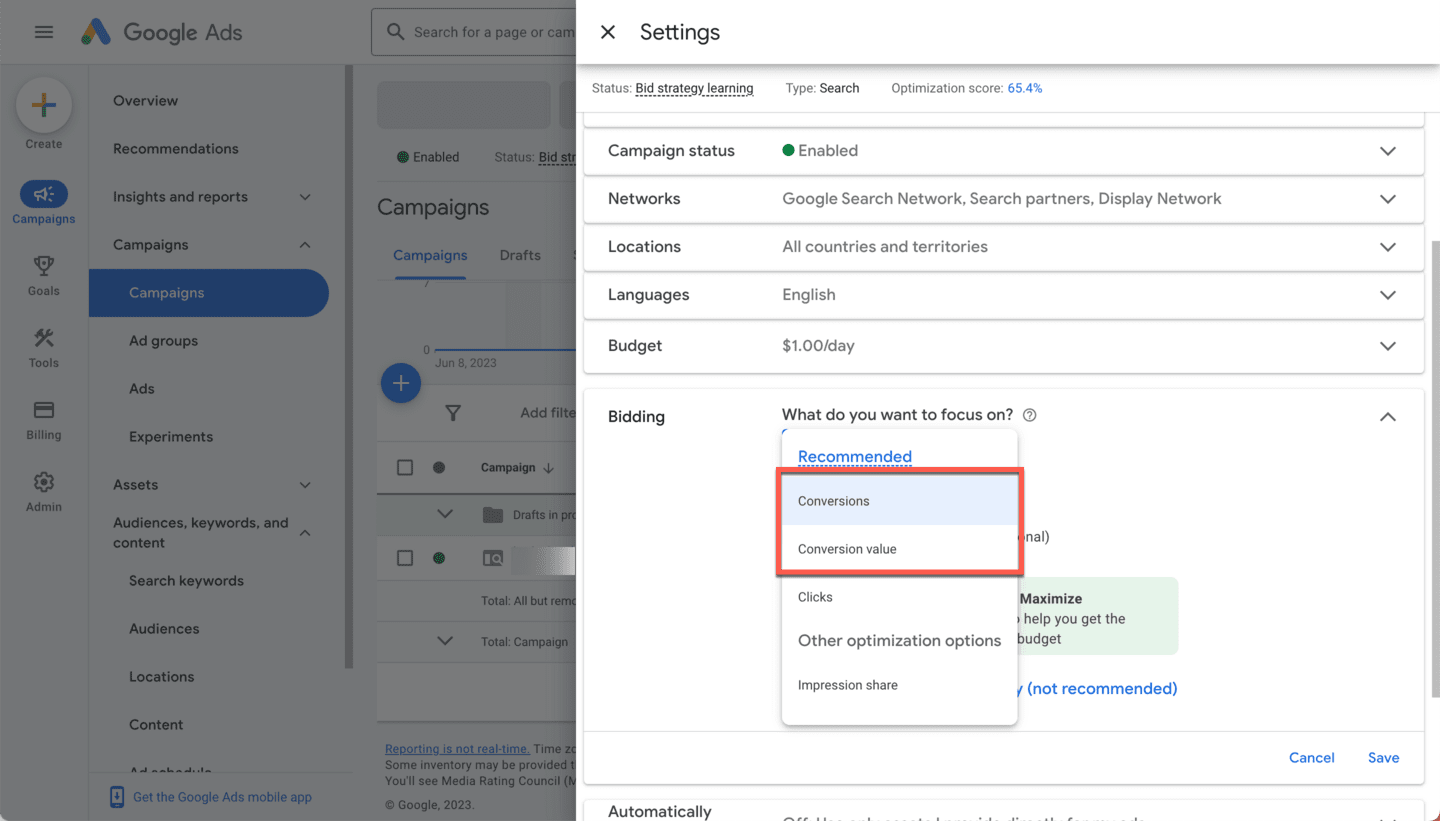Image resolution: width=1440 pixels, height=821 pixels.
Task: Close the Settings panel with X
Action: pos(607,32)
